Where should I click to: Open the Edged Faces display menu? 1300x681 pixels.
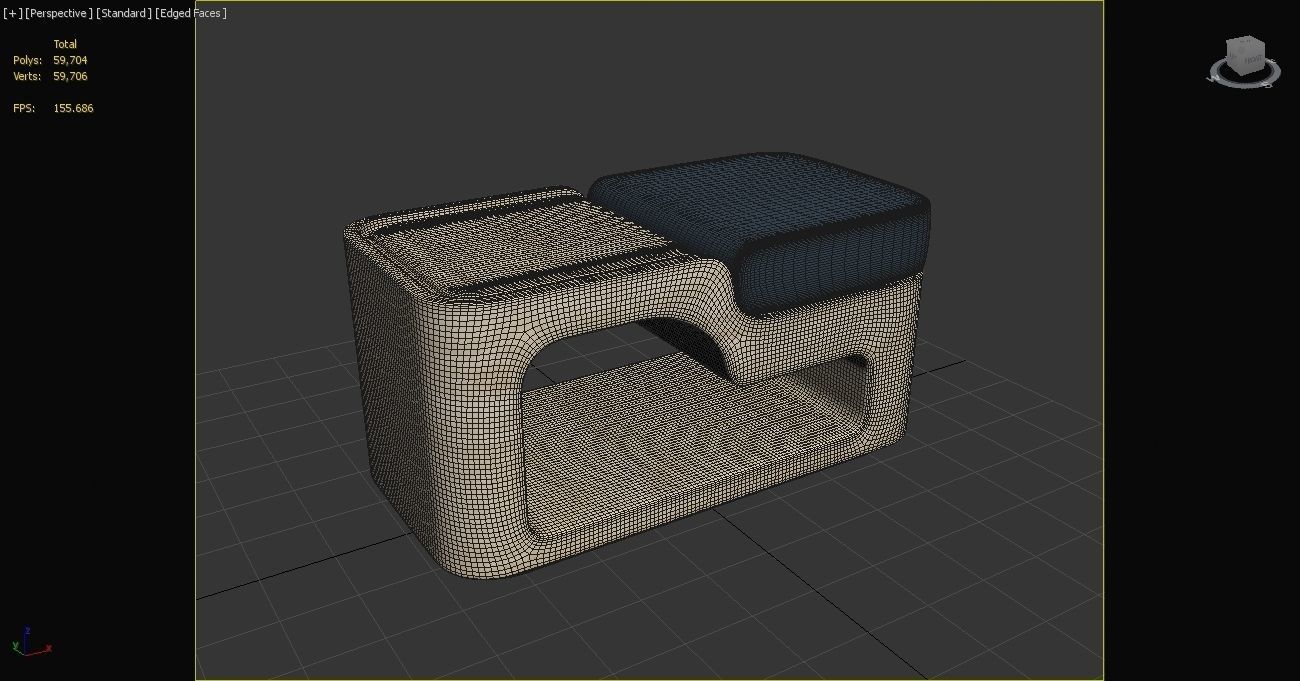click(191, 13)
